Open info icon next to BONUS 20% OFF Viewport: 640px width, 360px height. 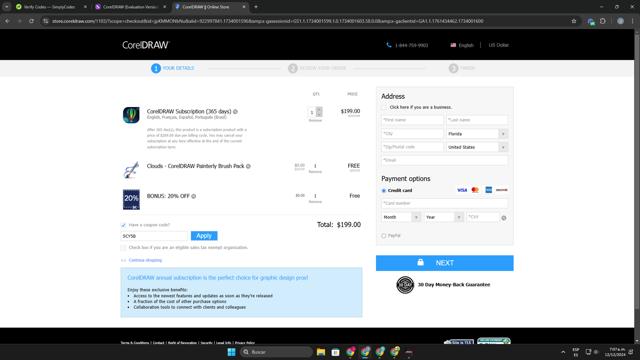pos(193,196)
